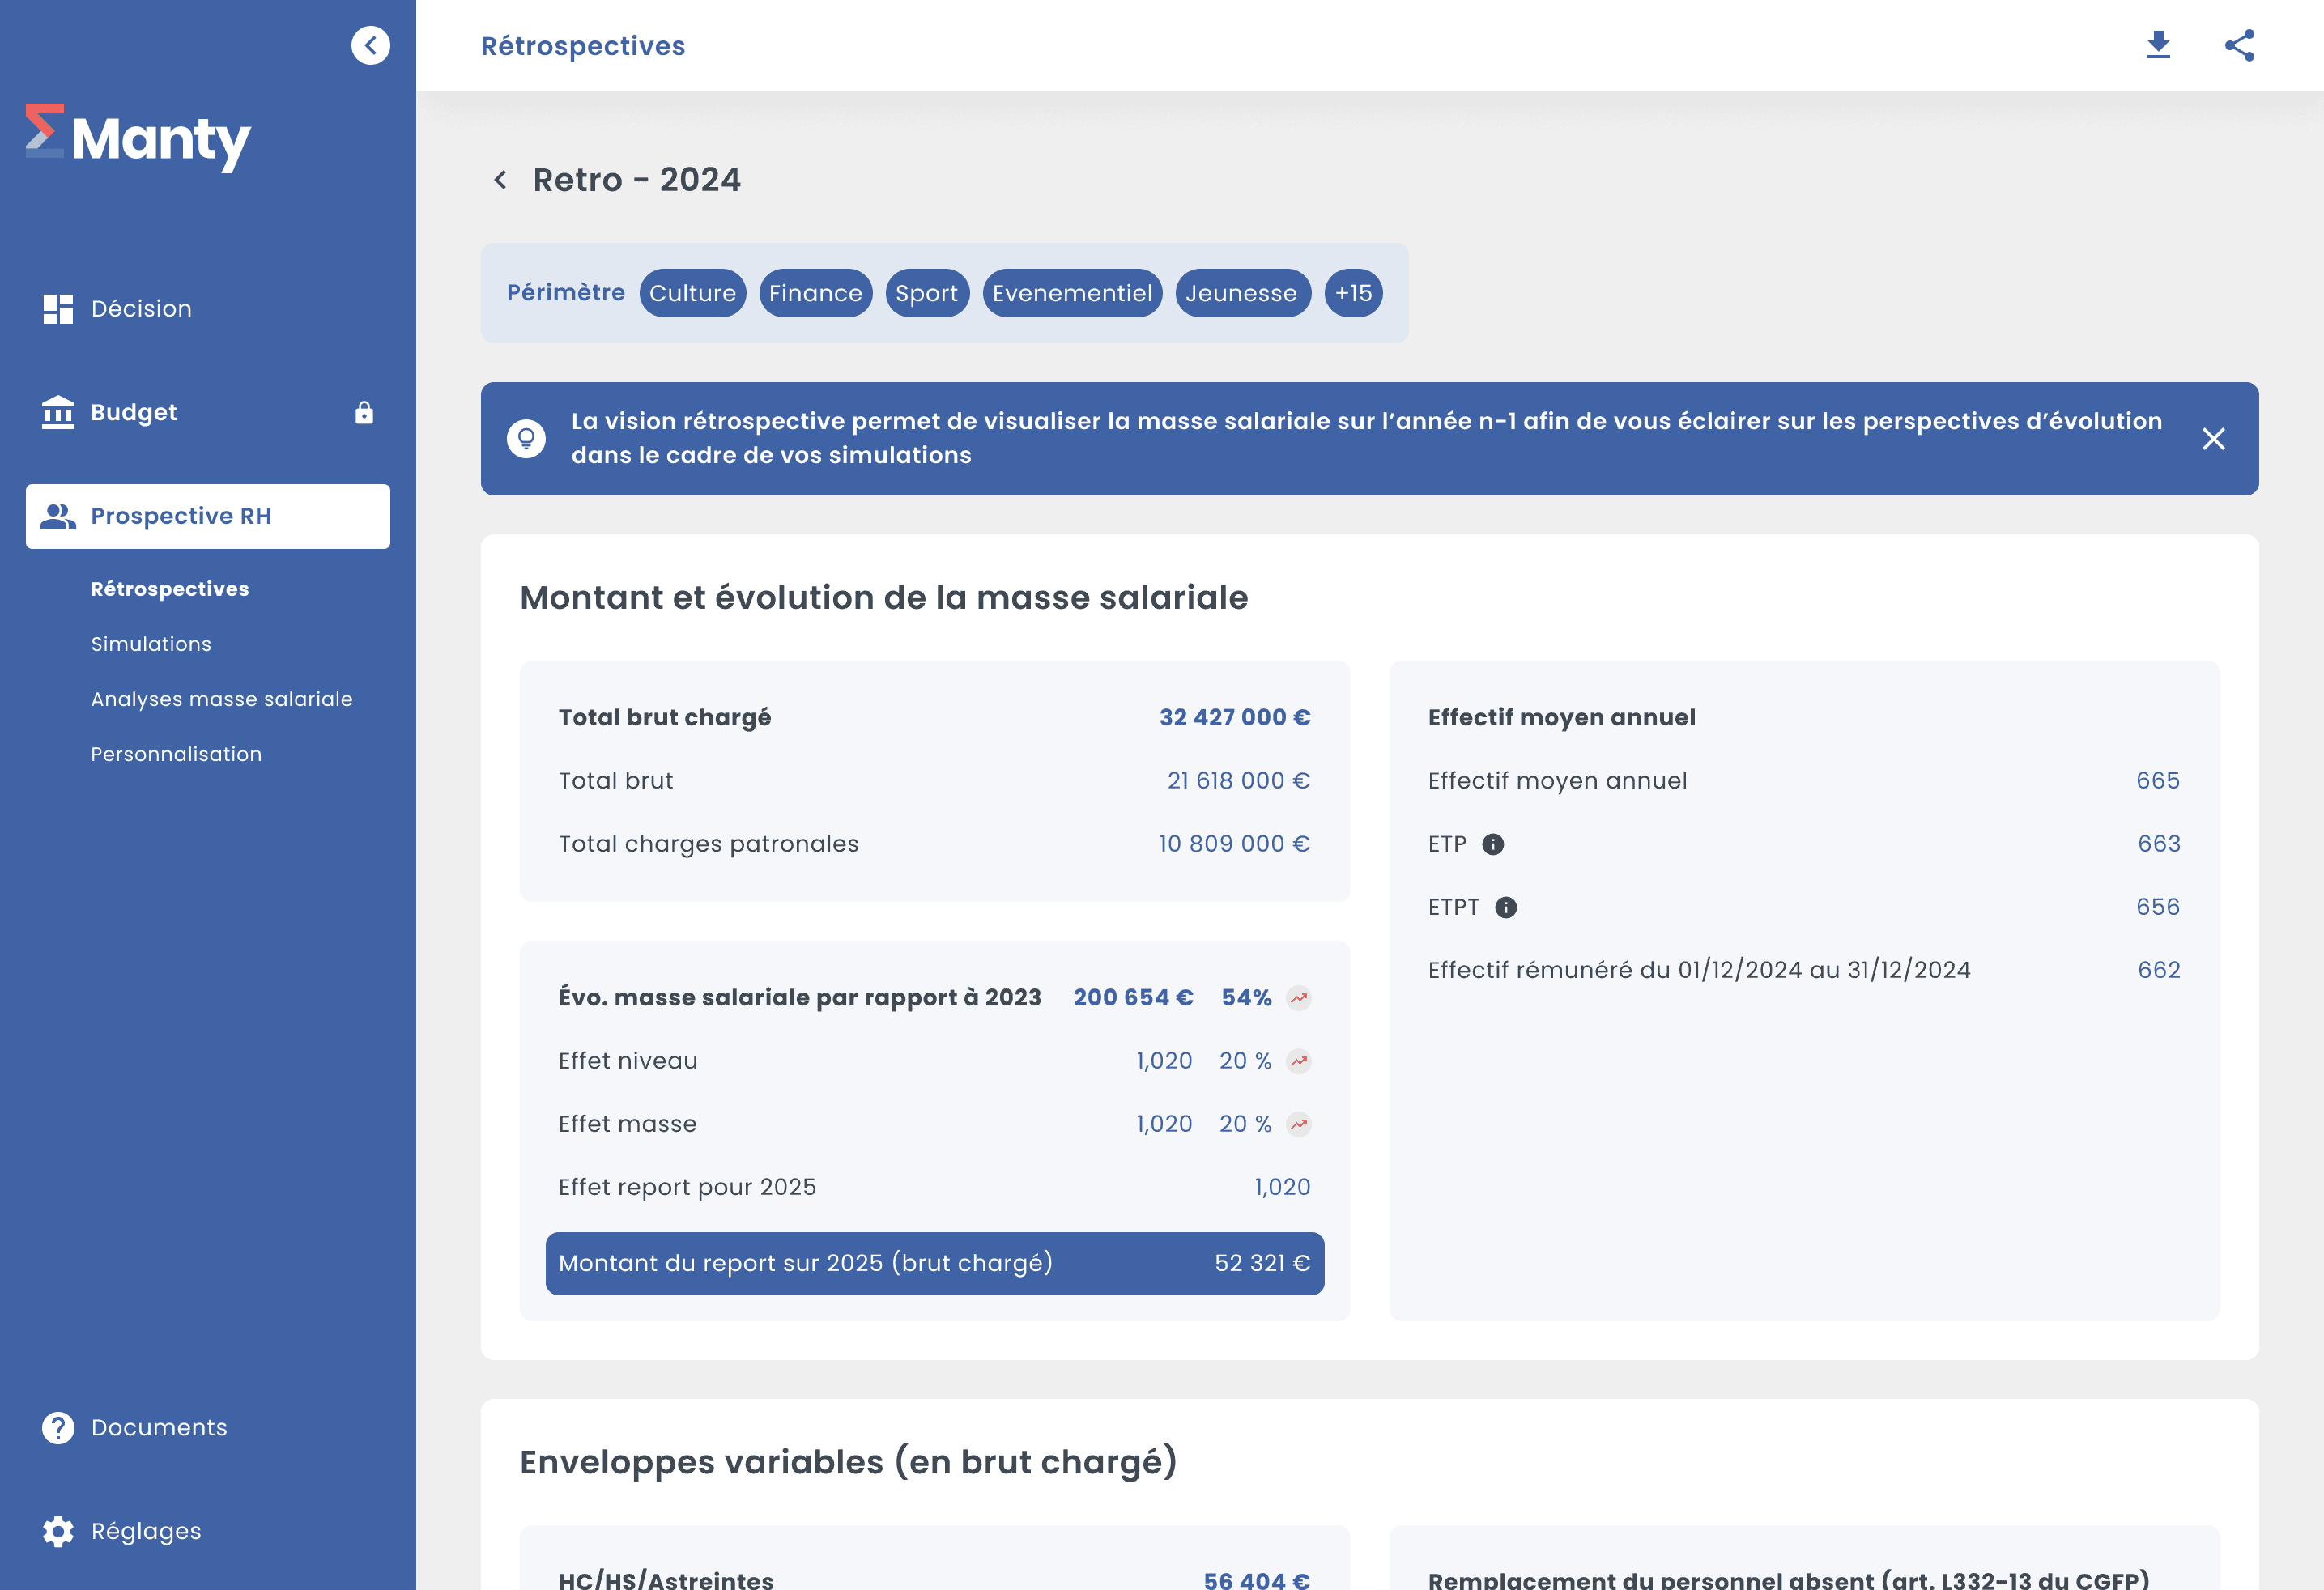2324x1590 pixels.
Task: Click the Budget bank icon
Action: 58,412
